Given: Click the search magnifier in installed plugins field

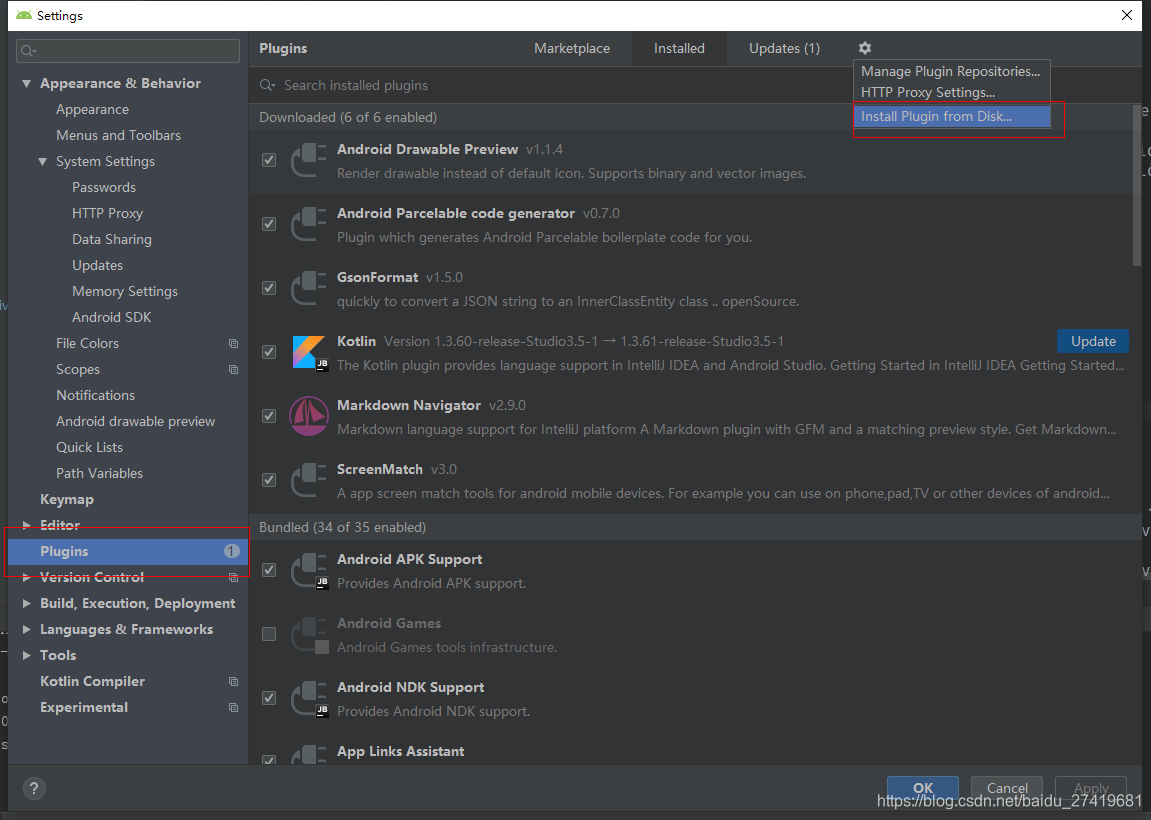Looking at the screenshot, I should coord(268,85).
